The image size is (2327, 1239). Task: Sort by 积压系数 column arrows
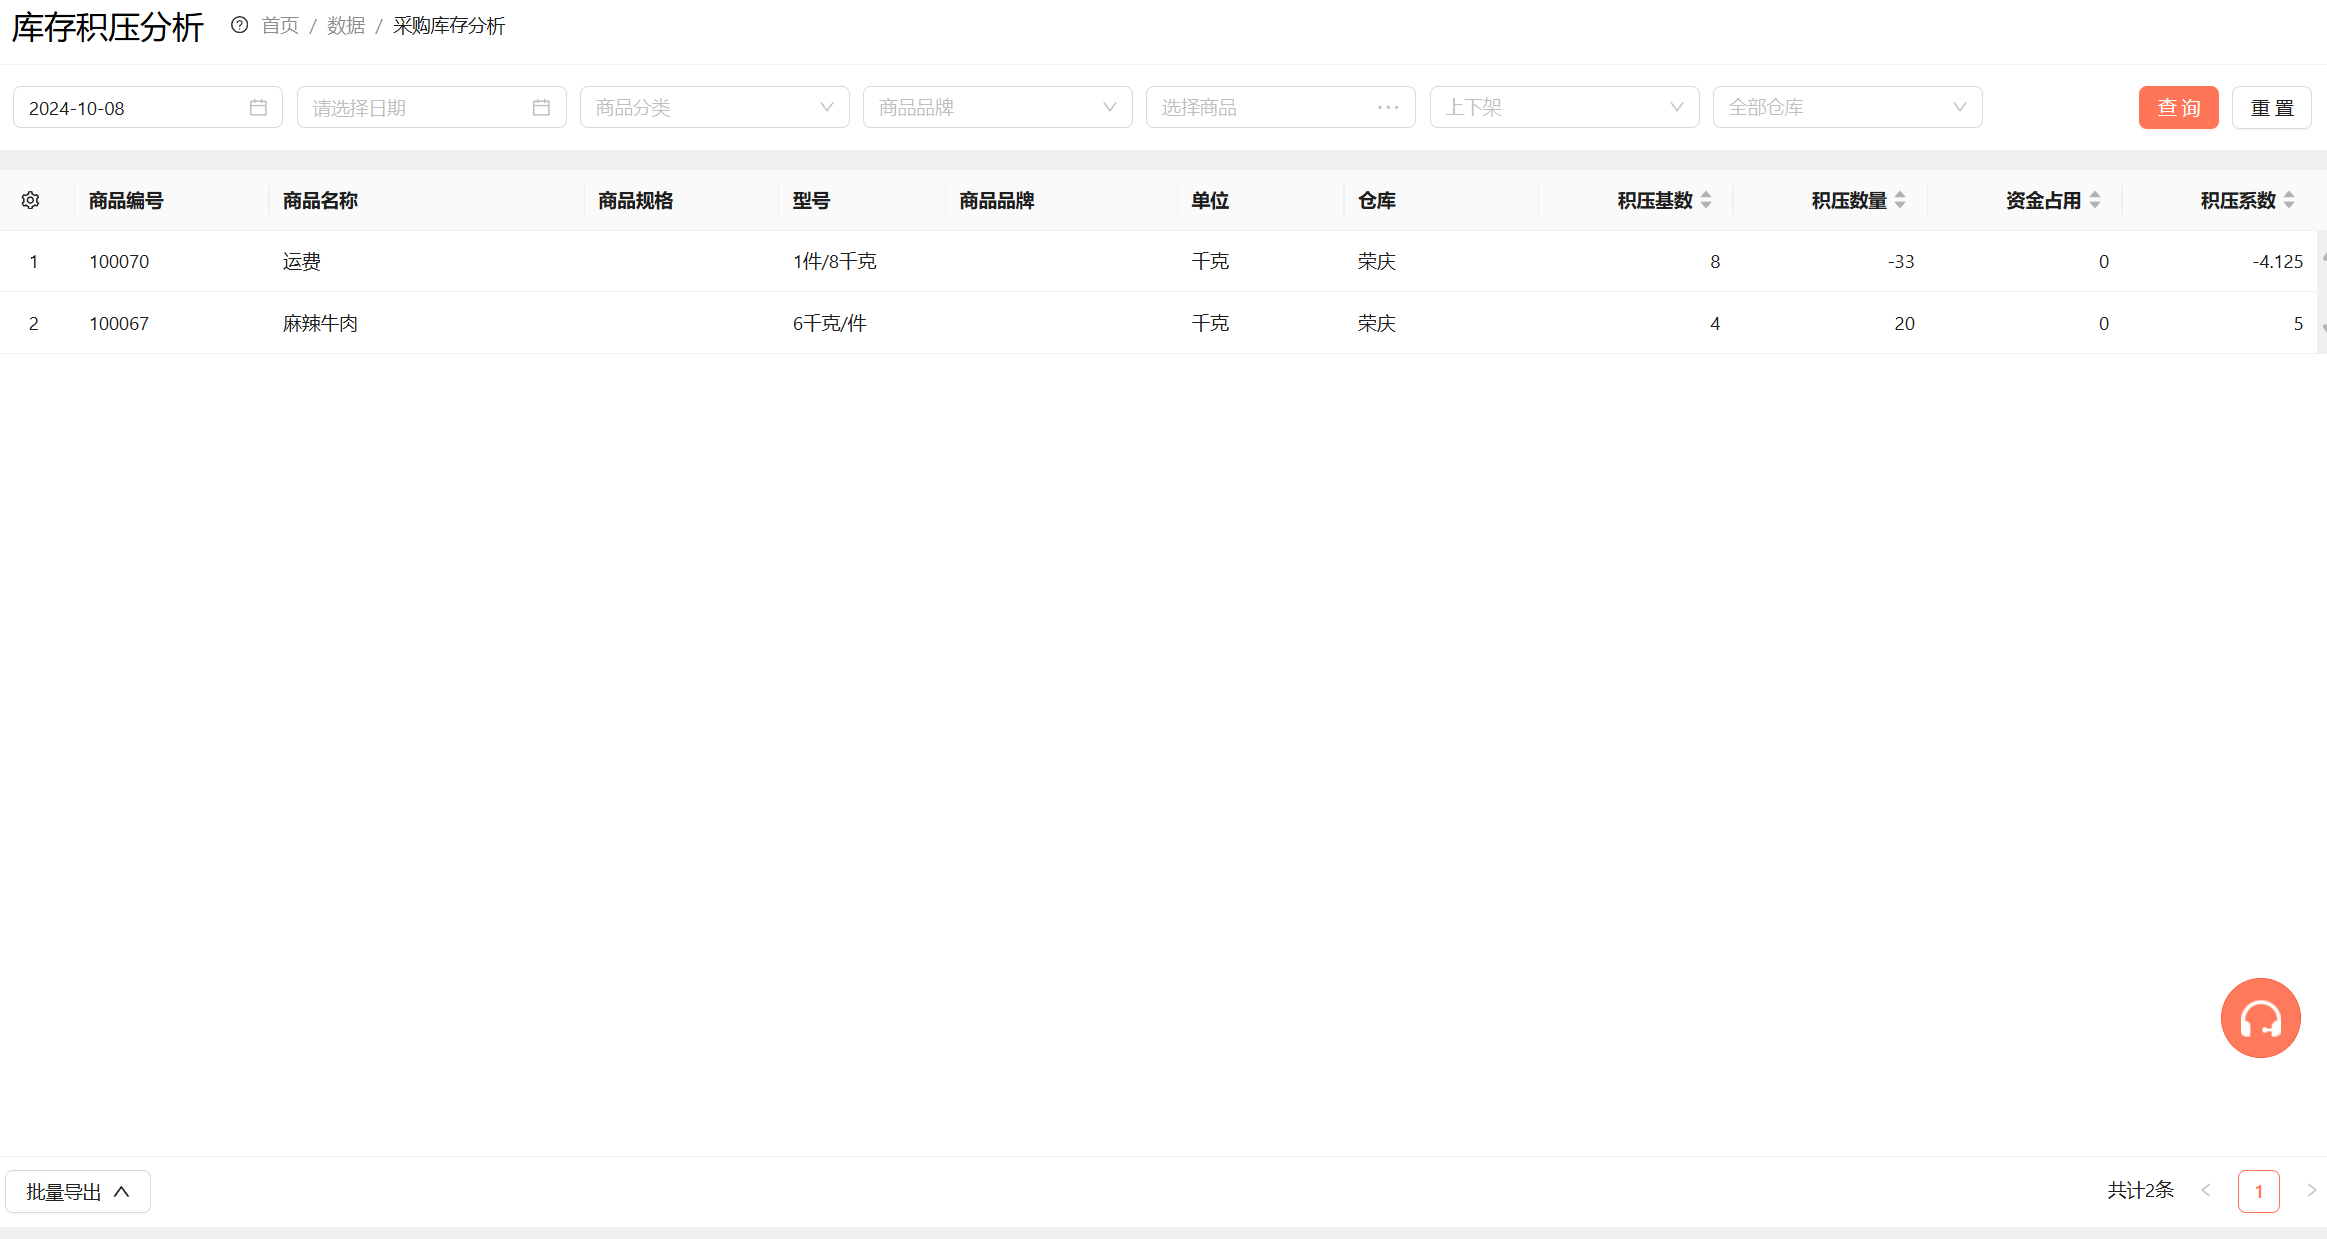coord(2289,200)
